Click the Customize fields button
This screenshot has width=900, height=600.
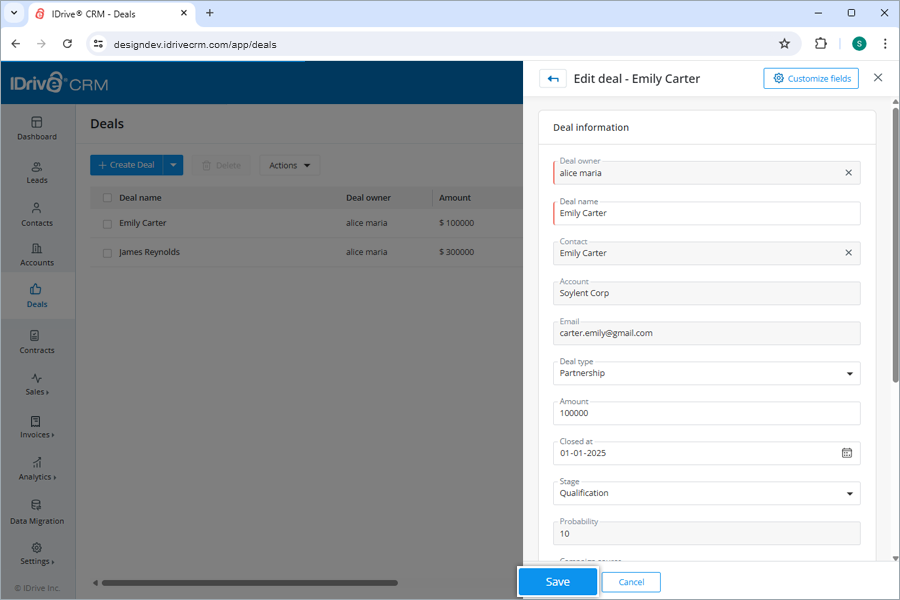[x=810, y=78]
